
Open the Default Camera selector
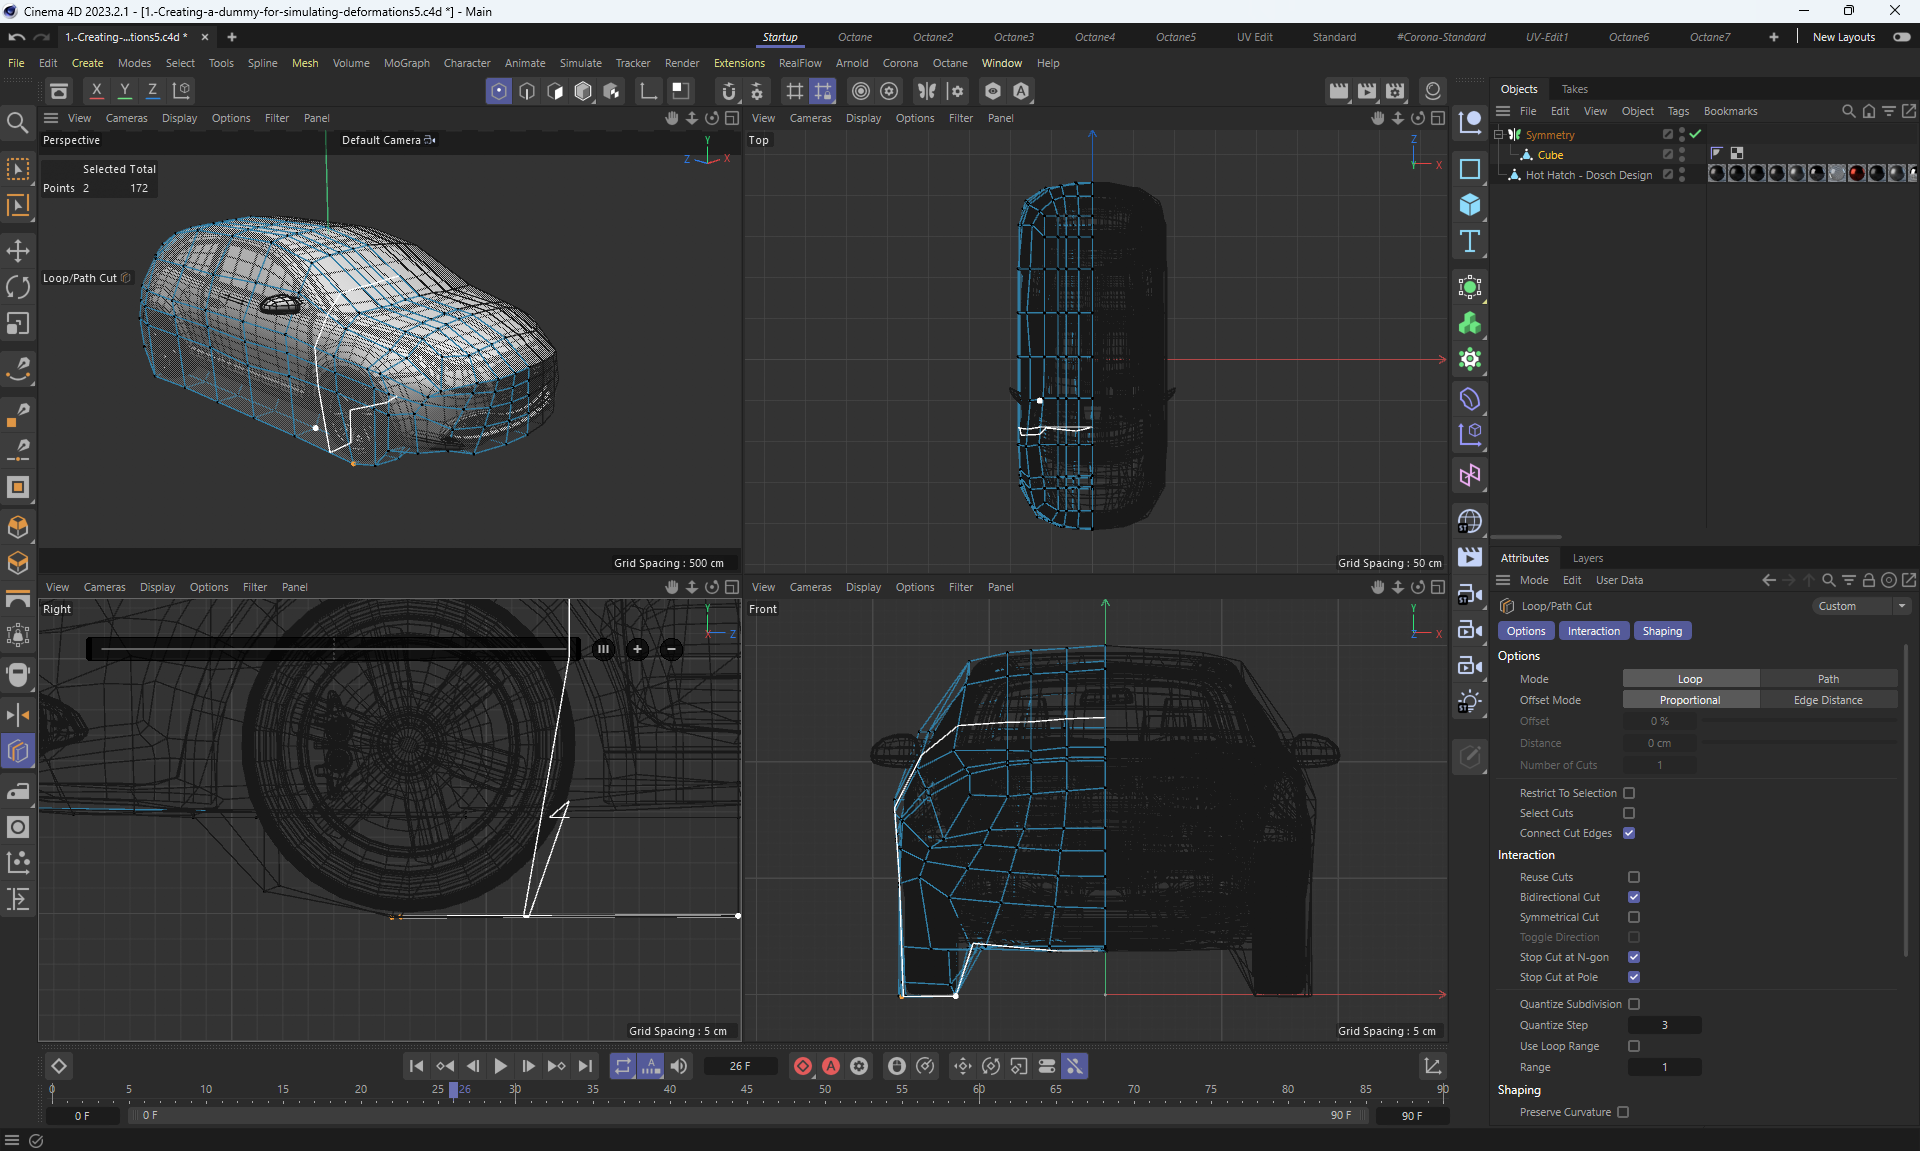coord(387,140)
